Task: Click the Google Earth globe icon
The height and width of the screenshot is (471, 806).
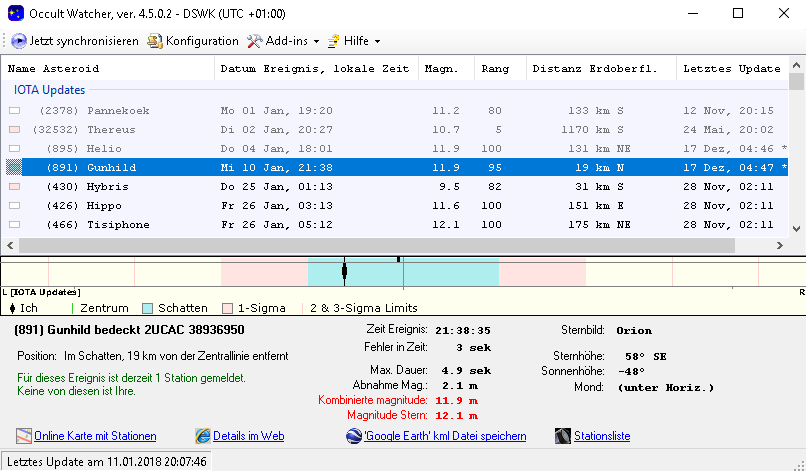Action: pos(354,436)
